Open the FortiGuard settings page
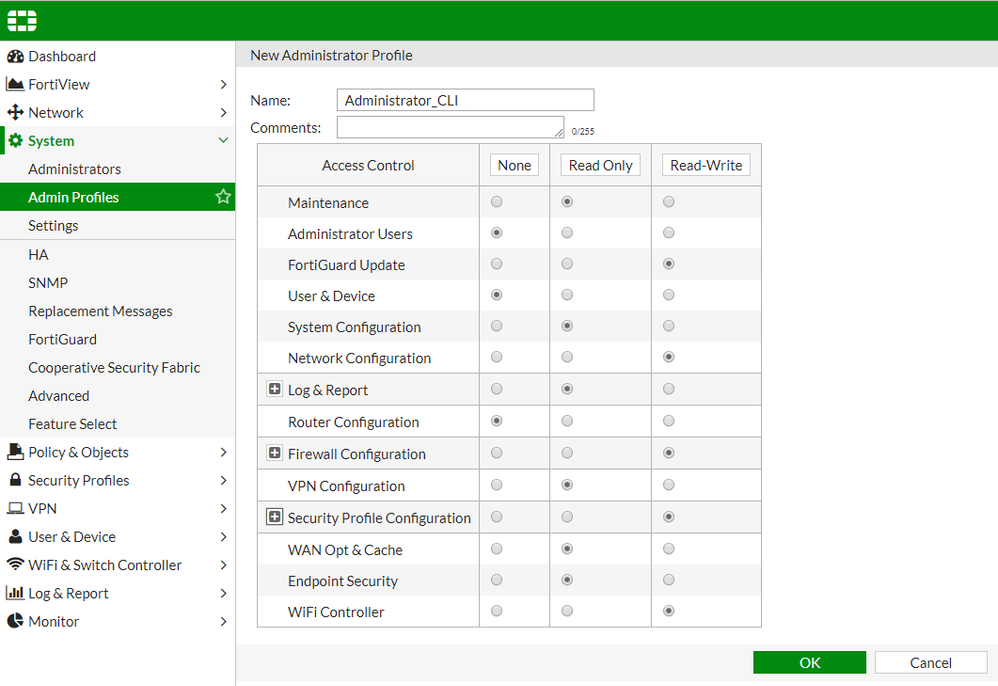The height and width of the screenshot is (686, 998). click(62, 339)
